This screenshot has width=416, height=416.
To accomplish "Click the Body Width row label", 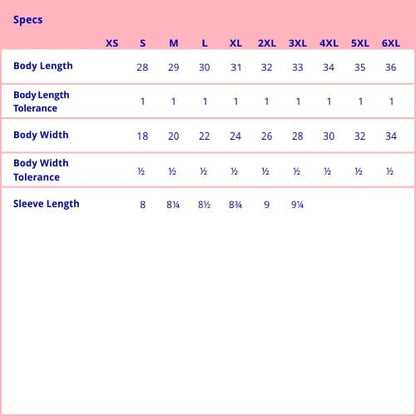I will click(41, 135).
